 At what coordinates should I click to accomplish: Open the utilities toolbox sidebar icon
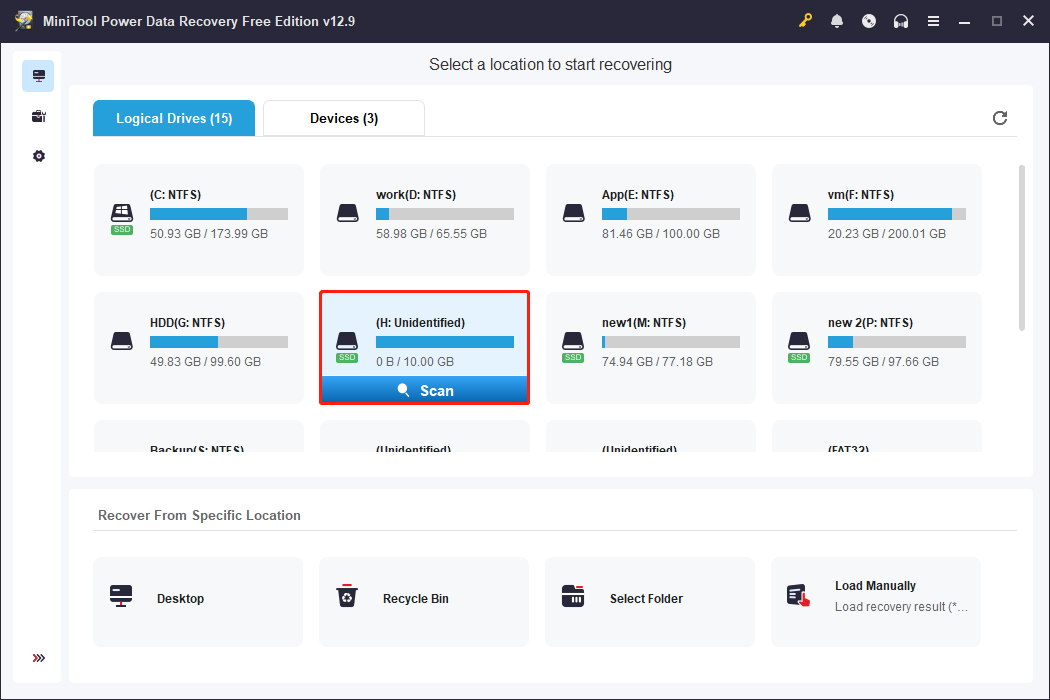pos(38,116)
